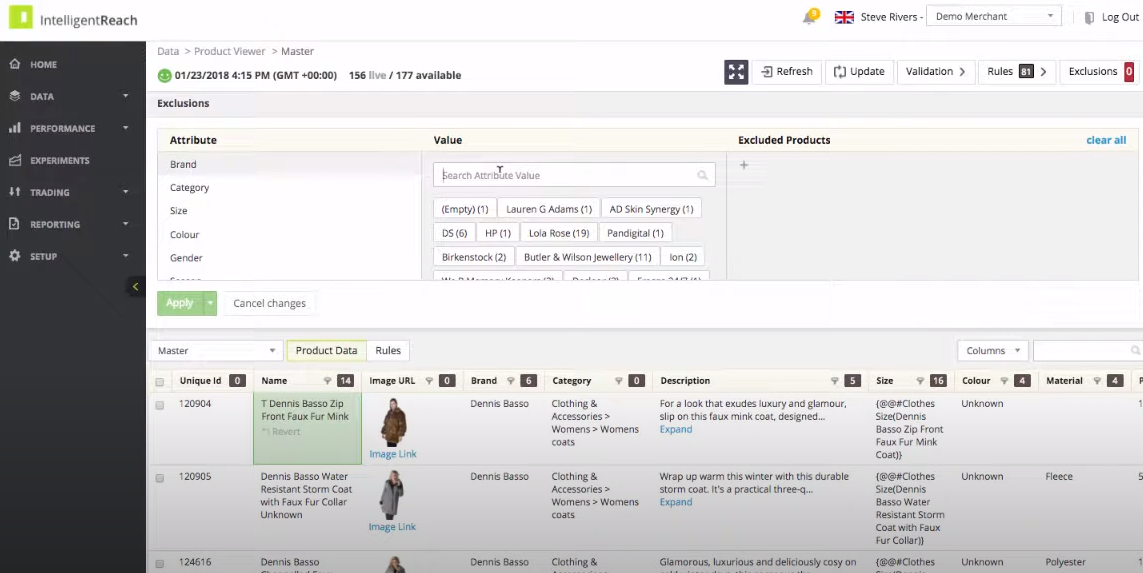
Task: Select the Lola Rose (19) value chip
Action: pyautogui.click(x=558, y=233)
